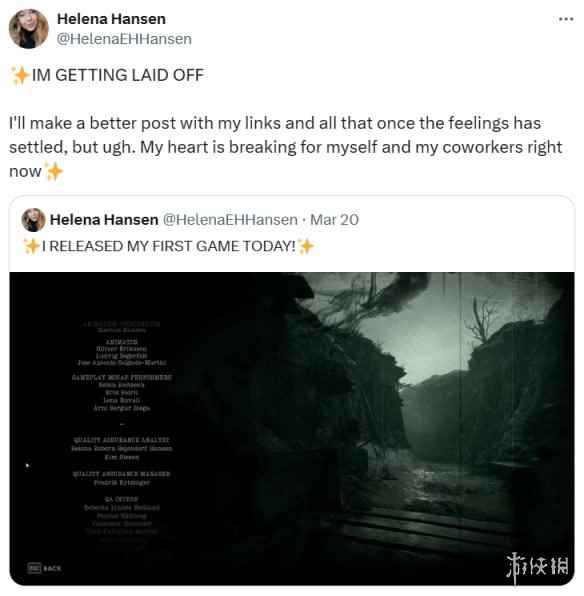Open the three-dot more options menu

[566, 19]
